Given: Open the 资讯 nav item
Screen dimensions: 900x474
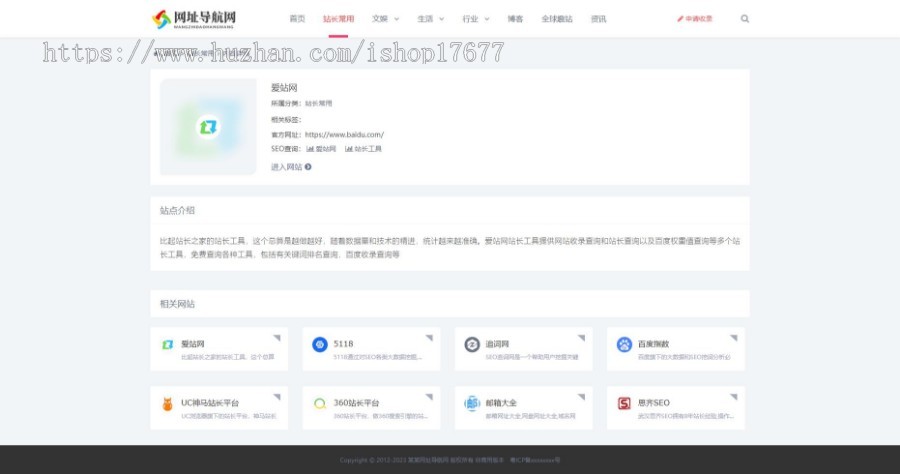Looking at the screenshot, I should click(x=599, y=19).
